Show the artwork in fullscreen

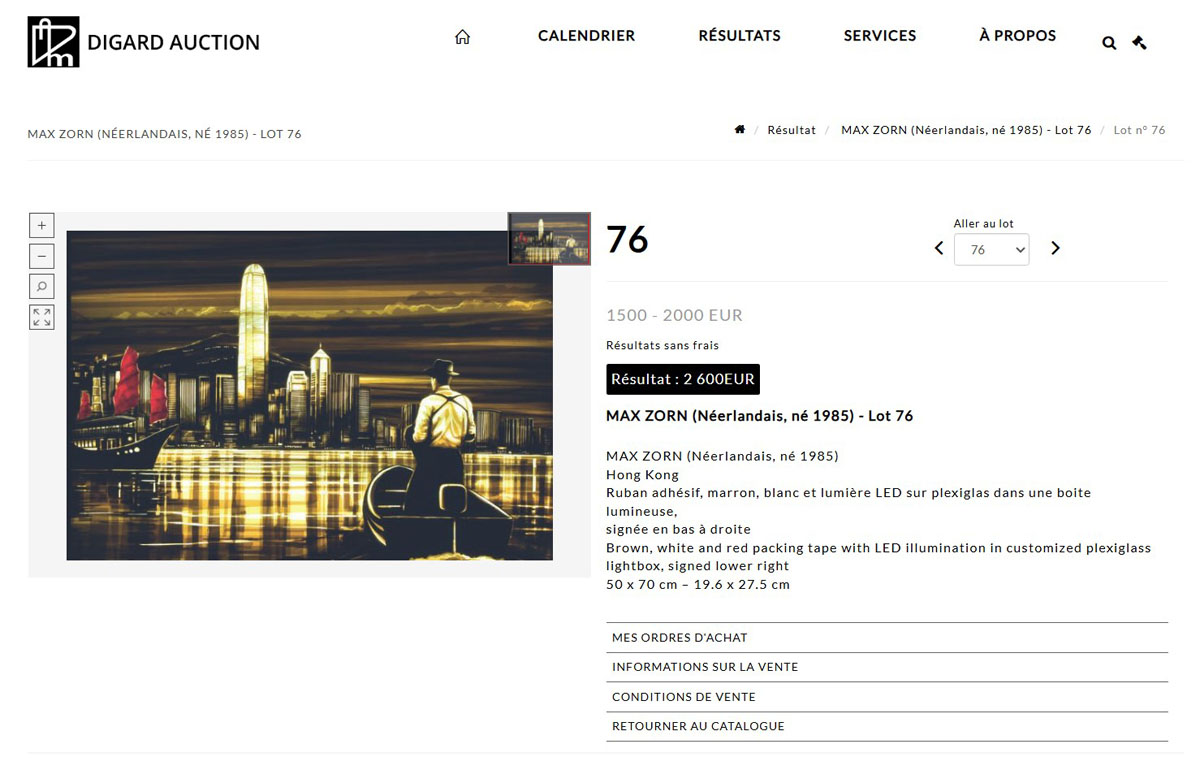[41, 318]
